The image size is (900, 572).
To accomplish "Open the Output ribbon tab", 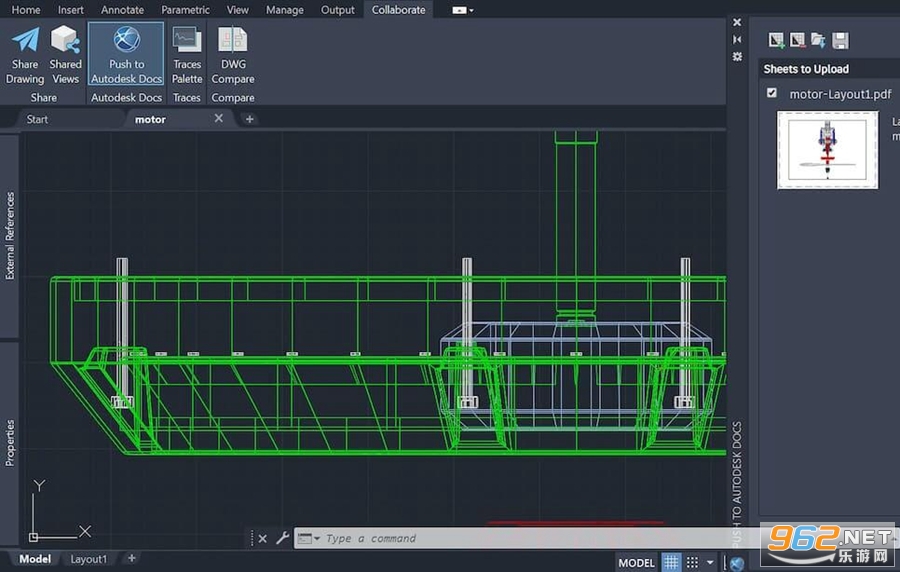I will pos(338,10).
